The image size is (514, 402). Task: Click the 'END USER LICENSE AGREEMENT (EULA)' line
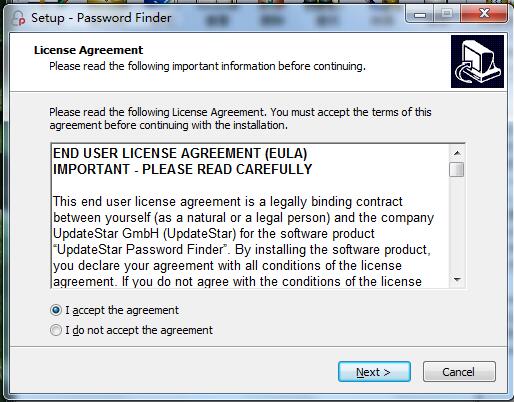[180, 153]
